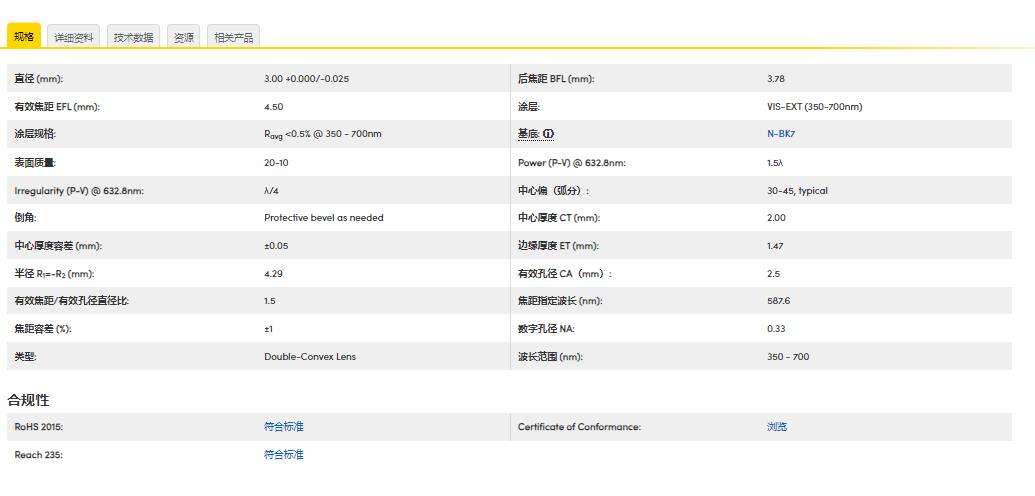The width and height of the screenshot is (1035, 496).
Task: Show the 相关产品 tab
Action: 234,37
